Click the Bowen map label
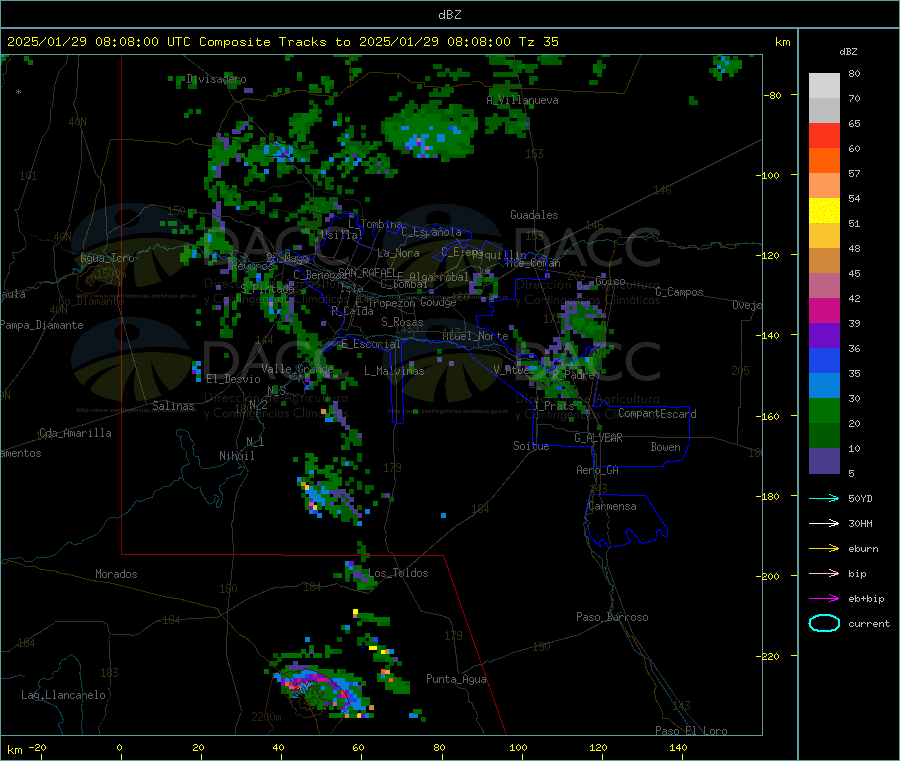The height and width of the screenshot is (761, 900). click(665, 447)
